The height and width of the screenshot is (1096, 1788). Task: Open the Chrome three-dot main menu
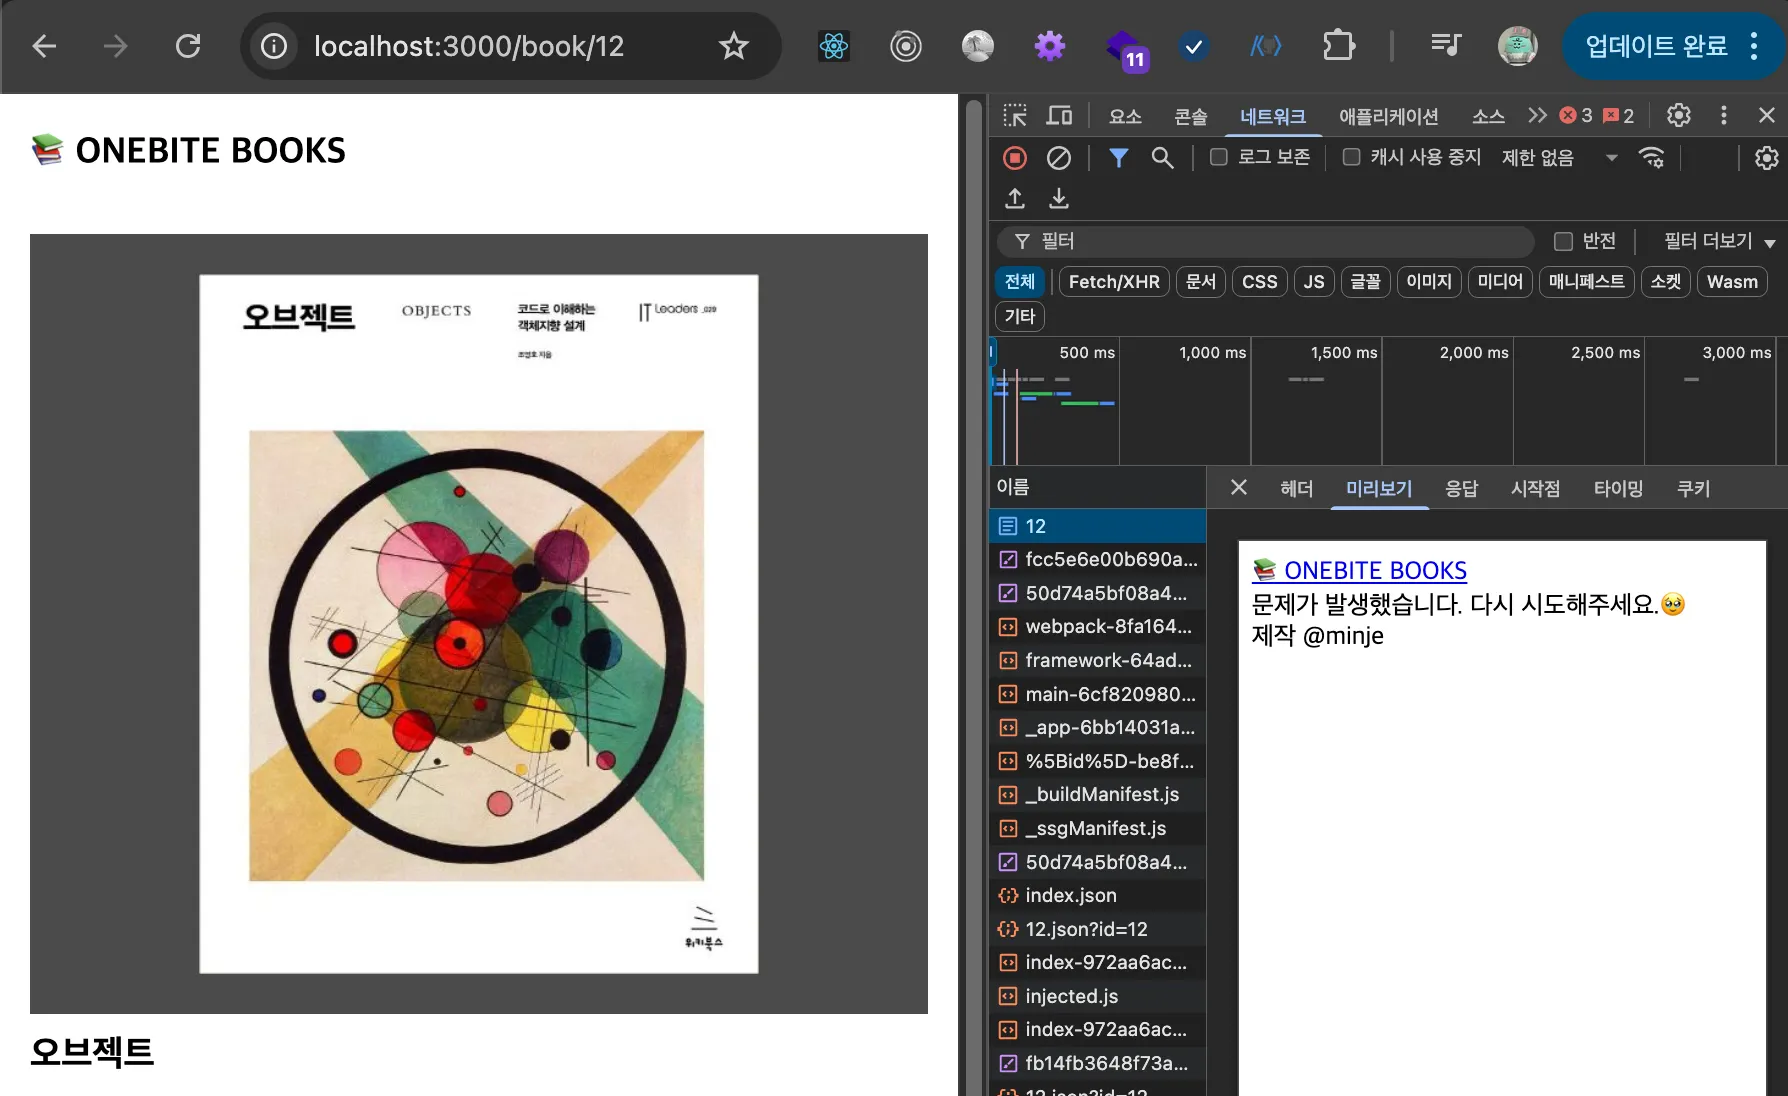pos(1754,46)
